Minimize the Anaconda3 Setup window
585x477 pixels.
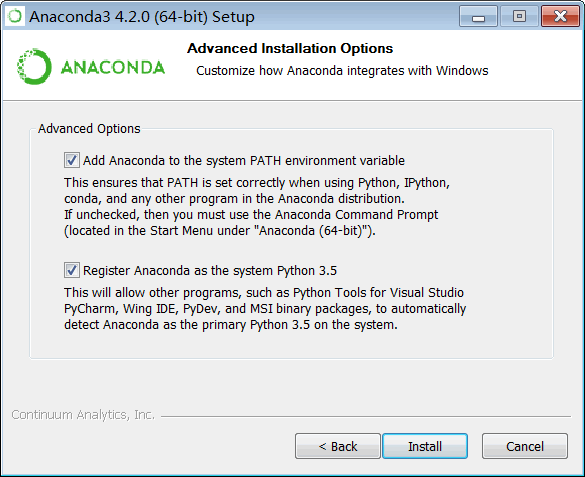point(478,17)
